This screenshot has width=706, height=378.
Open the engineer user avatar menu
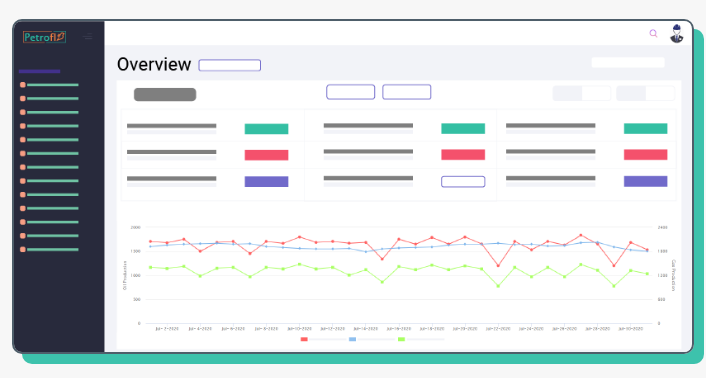[676, 34]
